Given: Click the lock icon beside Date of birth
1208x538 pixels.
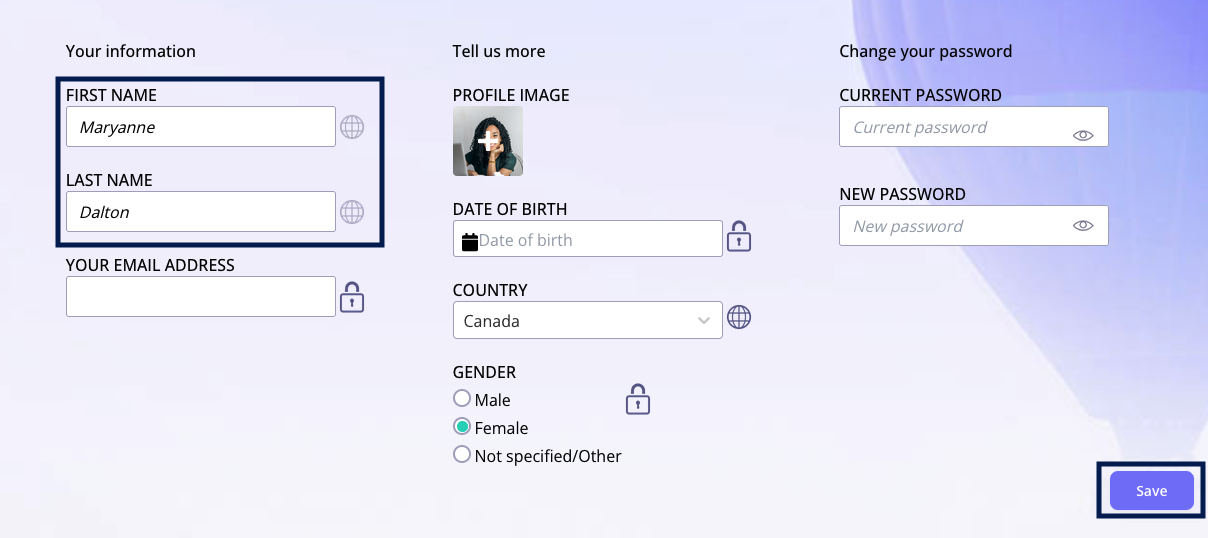Looking at the screenshot, I should [x=739, y=236].
